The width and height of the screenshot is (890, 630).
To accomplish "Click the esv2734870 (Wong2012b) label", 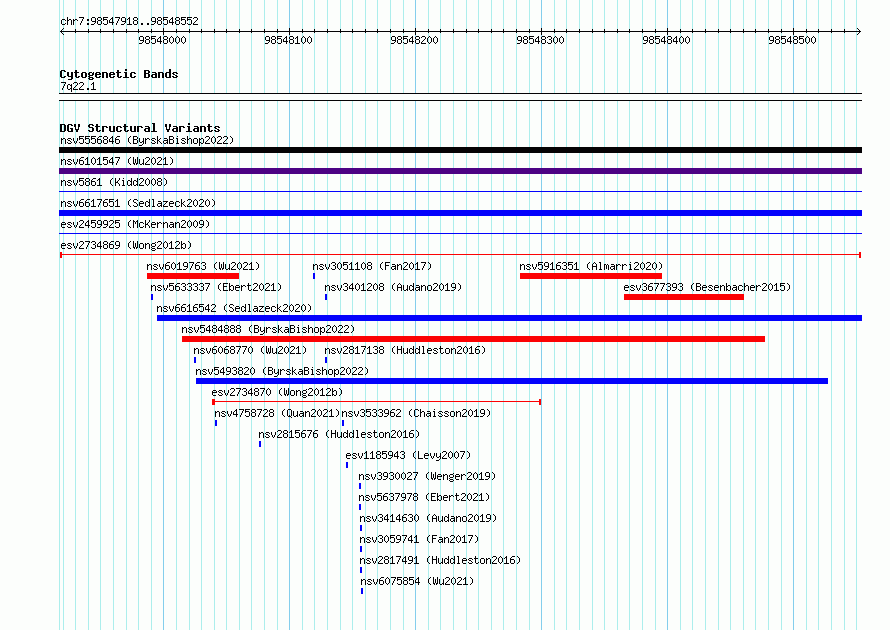I will tap(277, 392).
